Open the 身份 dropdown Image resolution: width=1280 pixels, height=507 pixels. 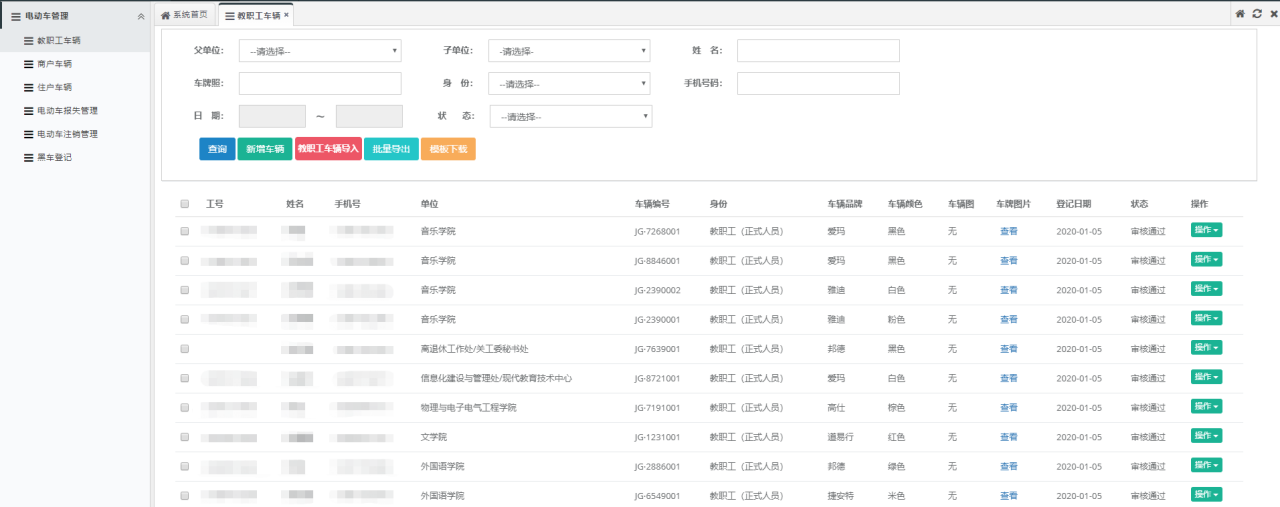[569, 84]
